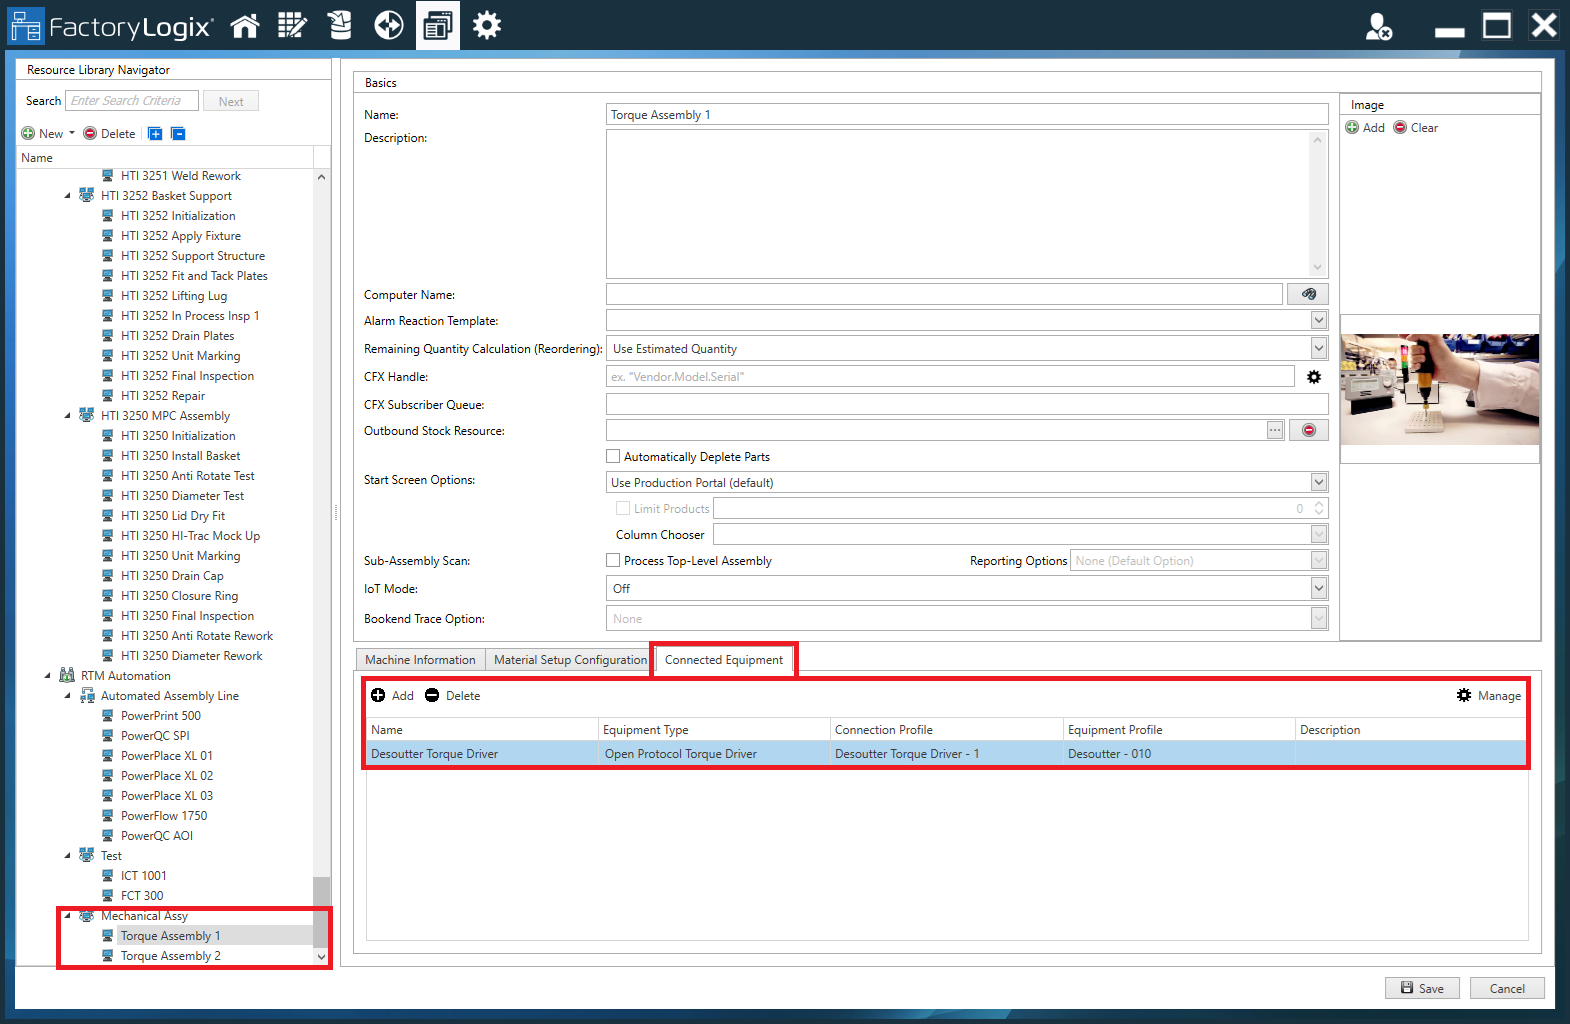1570x1024 pixels.
Task: Toggle the Limit Products checkbox
Action: [623, 509]
